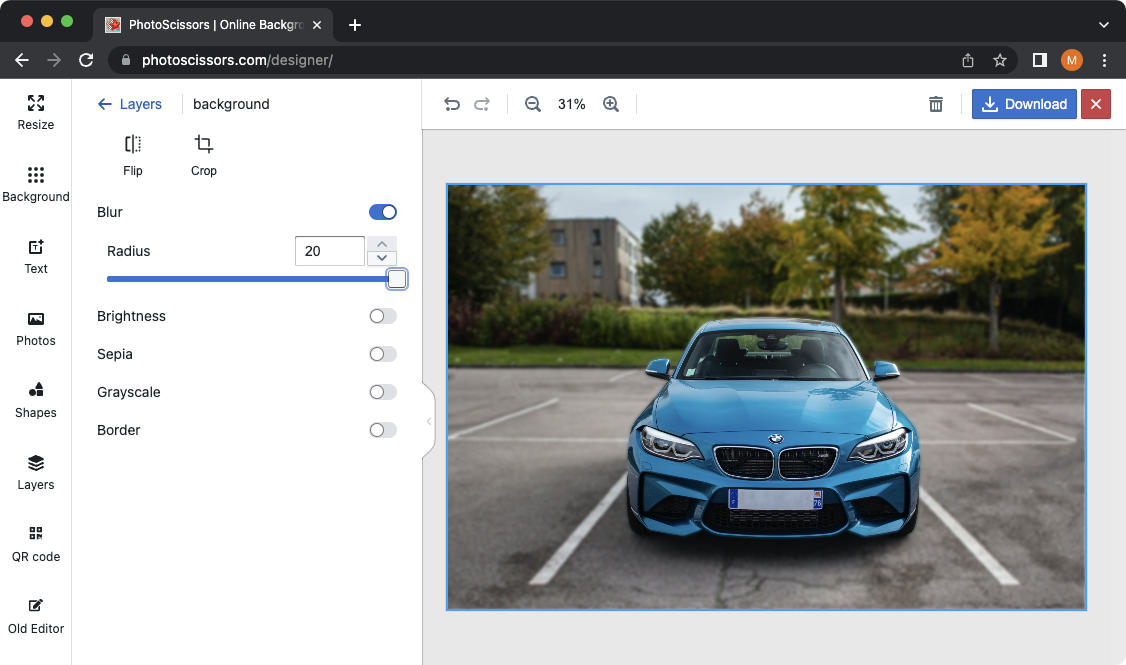
Task: Collapse the side panel with the chevron
Action: (430, 421)
